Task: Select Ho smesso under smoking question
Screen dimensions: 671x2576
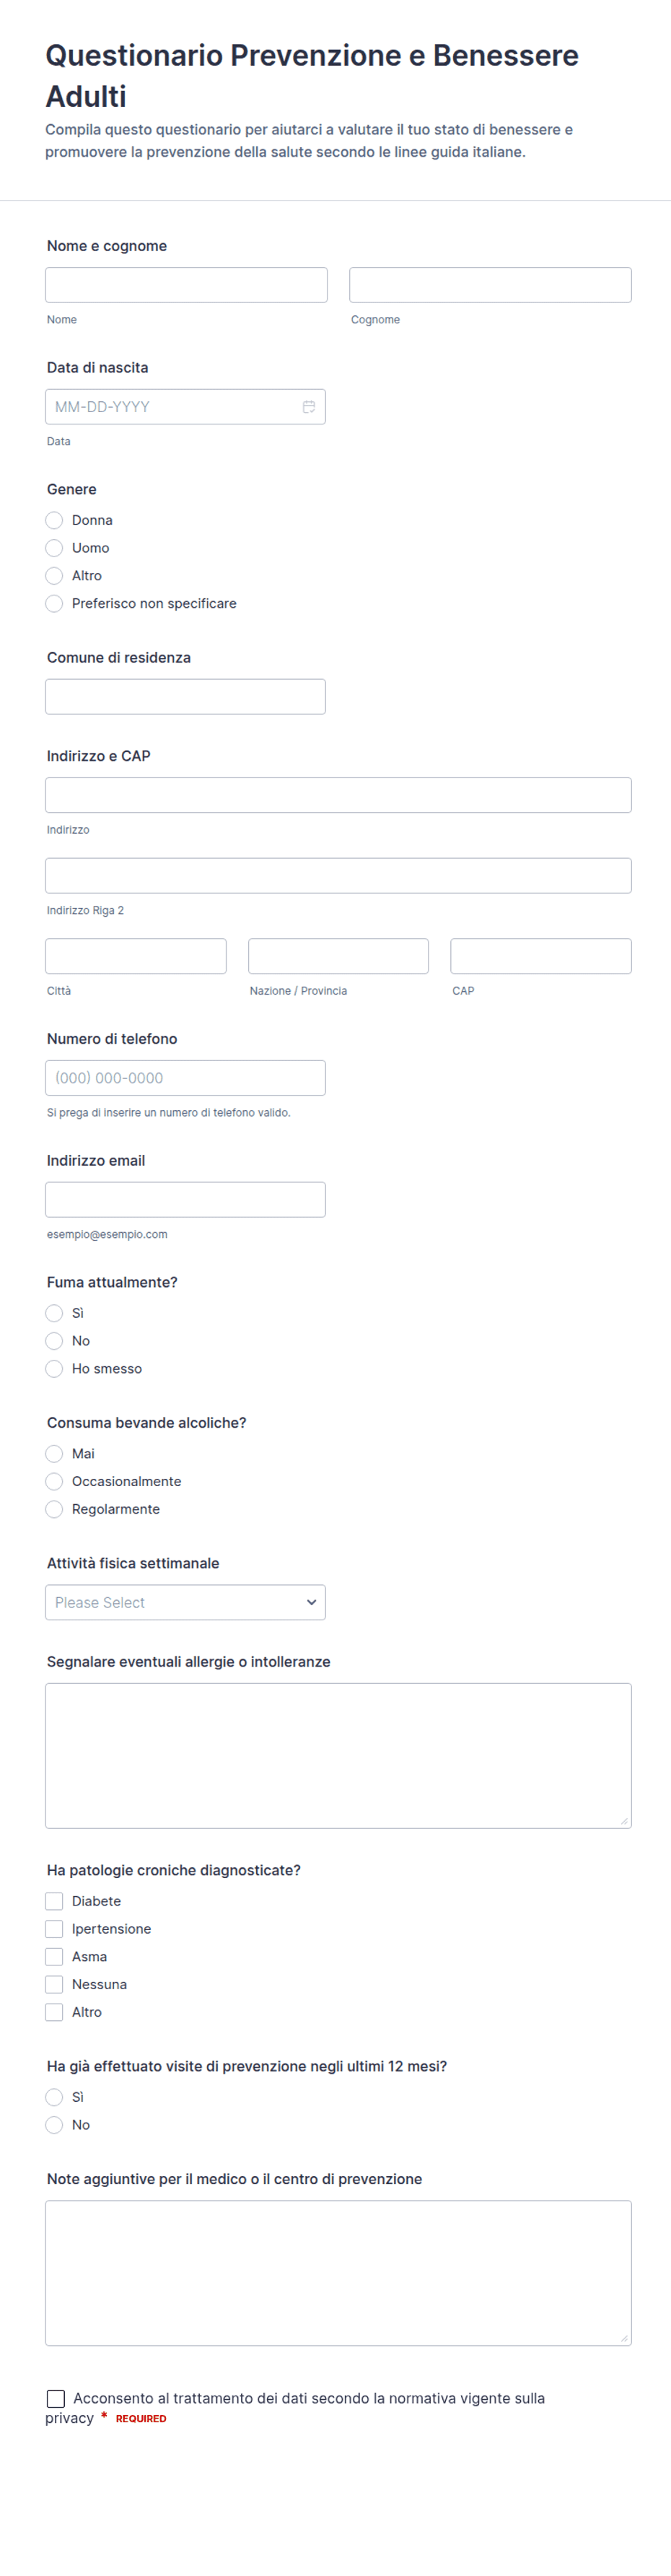Action: click(54, 1368)
